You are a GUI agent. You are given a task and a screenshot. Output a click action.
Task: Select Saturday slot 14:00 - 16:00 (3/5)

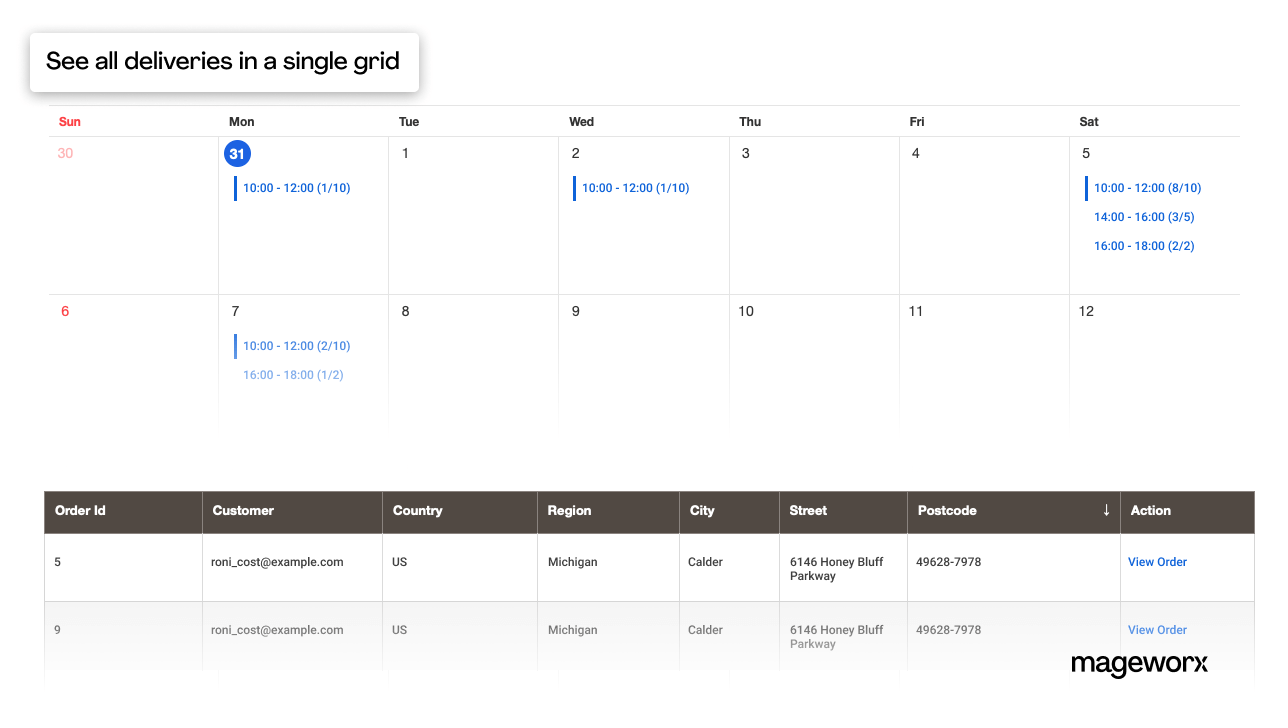click(1144, 217)
